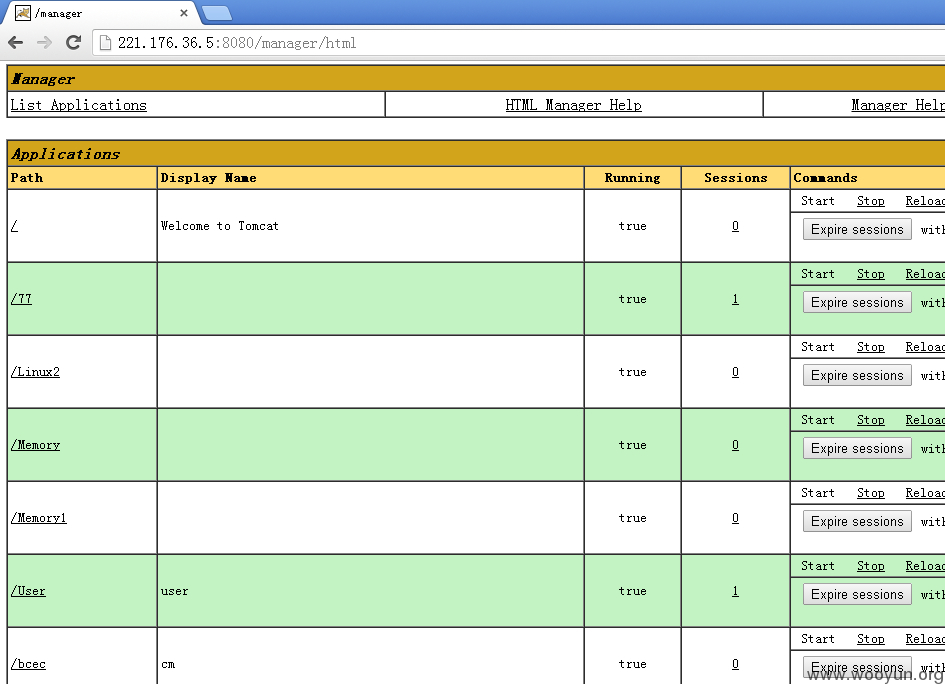The height and width of the screenshot is (684, 945).
Task: Stop the root / application
Action: pos(871,201)
